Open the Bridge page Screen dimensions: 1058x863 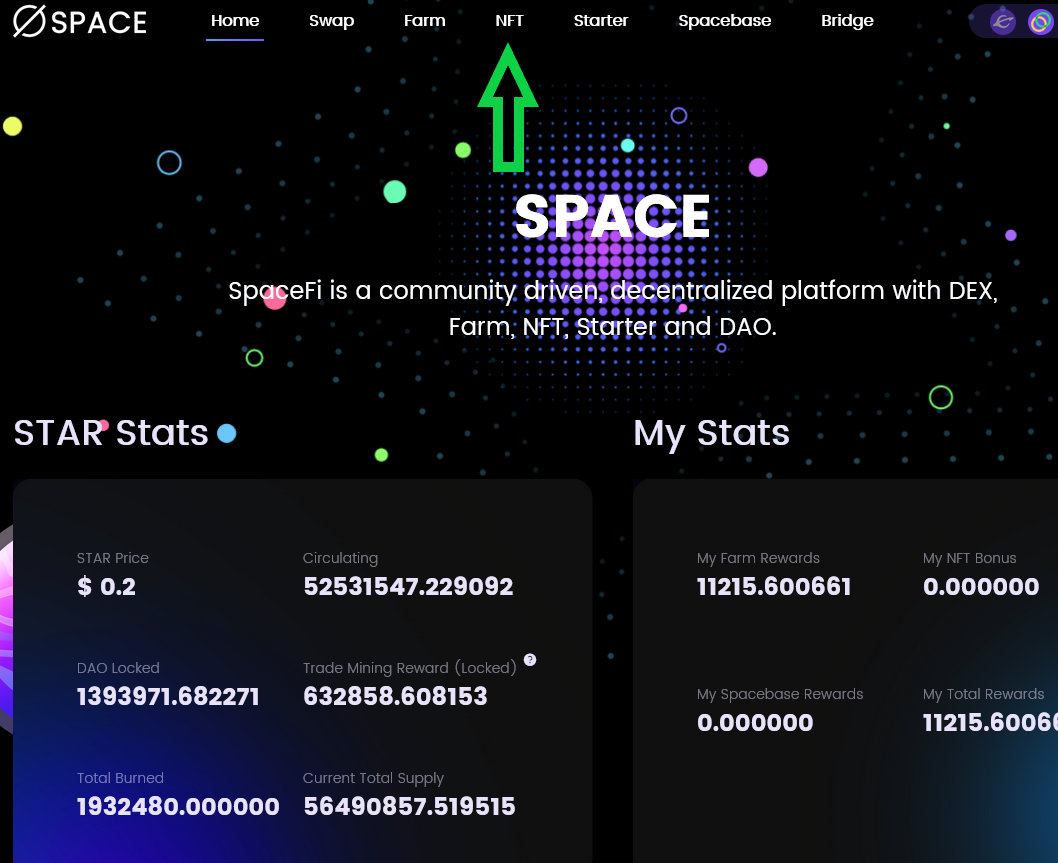point(847,21)
